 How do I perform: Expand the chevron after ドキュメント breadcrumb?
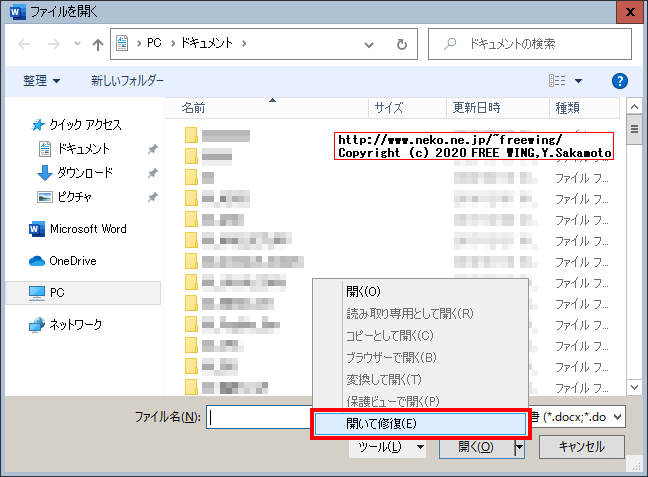(244, 43)
